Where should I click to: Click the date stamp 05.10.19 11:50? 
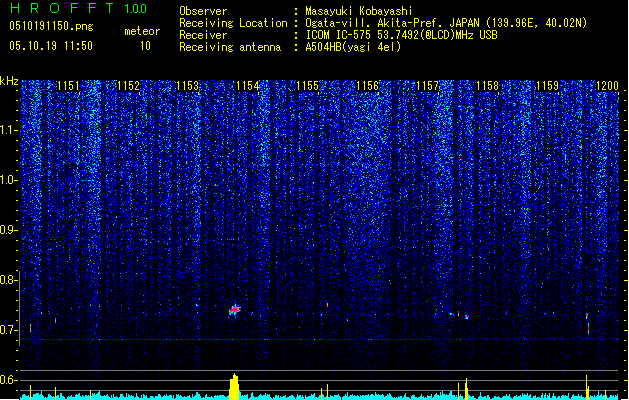[51, 46]
